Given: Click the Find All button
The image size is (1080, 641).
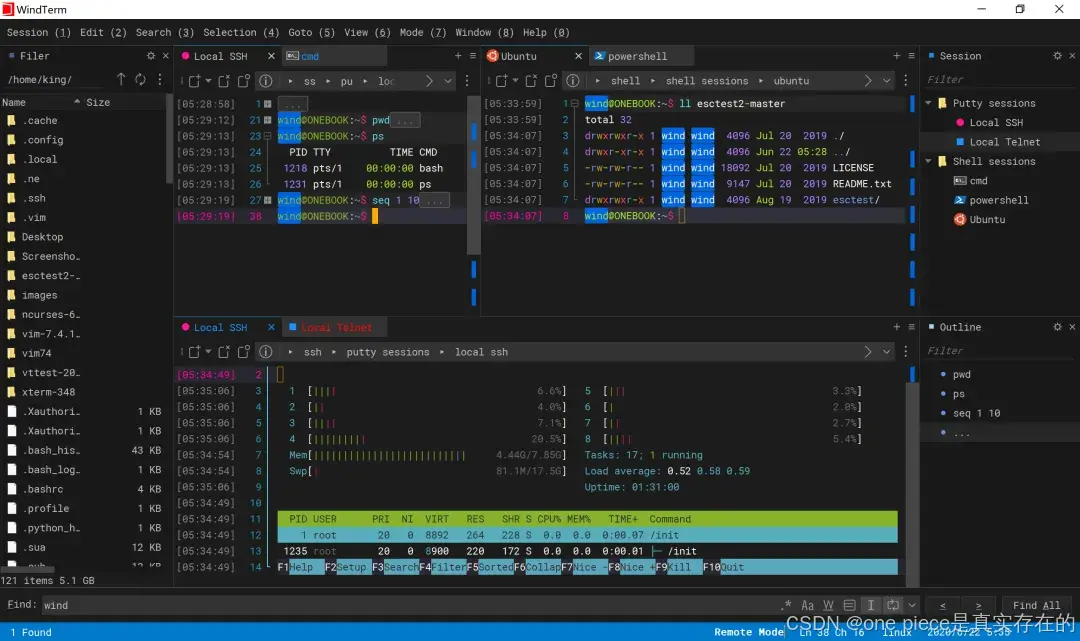Looking at the screenshot, I should (x=1035, y=605).
